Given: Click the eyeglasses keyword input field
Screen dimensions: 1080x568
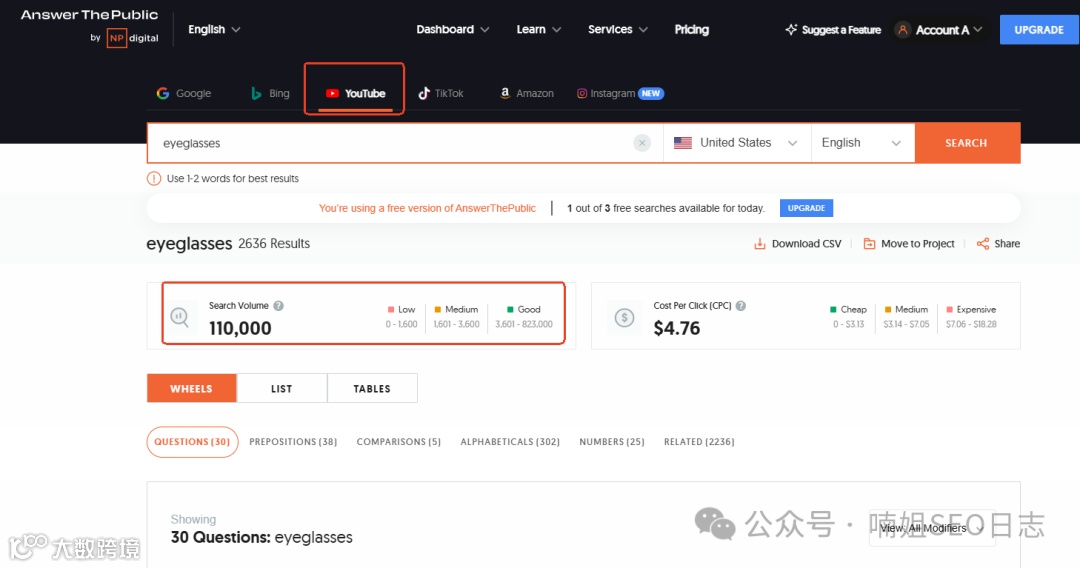Looking at the screenshot, I should (390, 143).
